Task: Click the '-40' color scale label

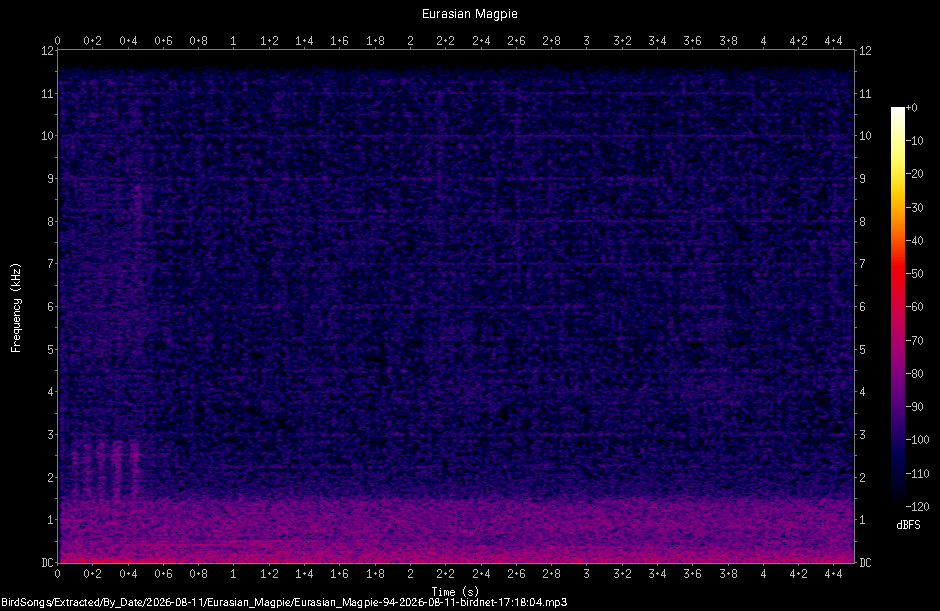Action: [x=914, y=240]
